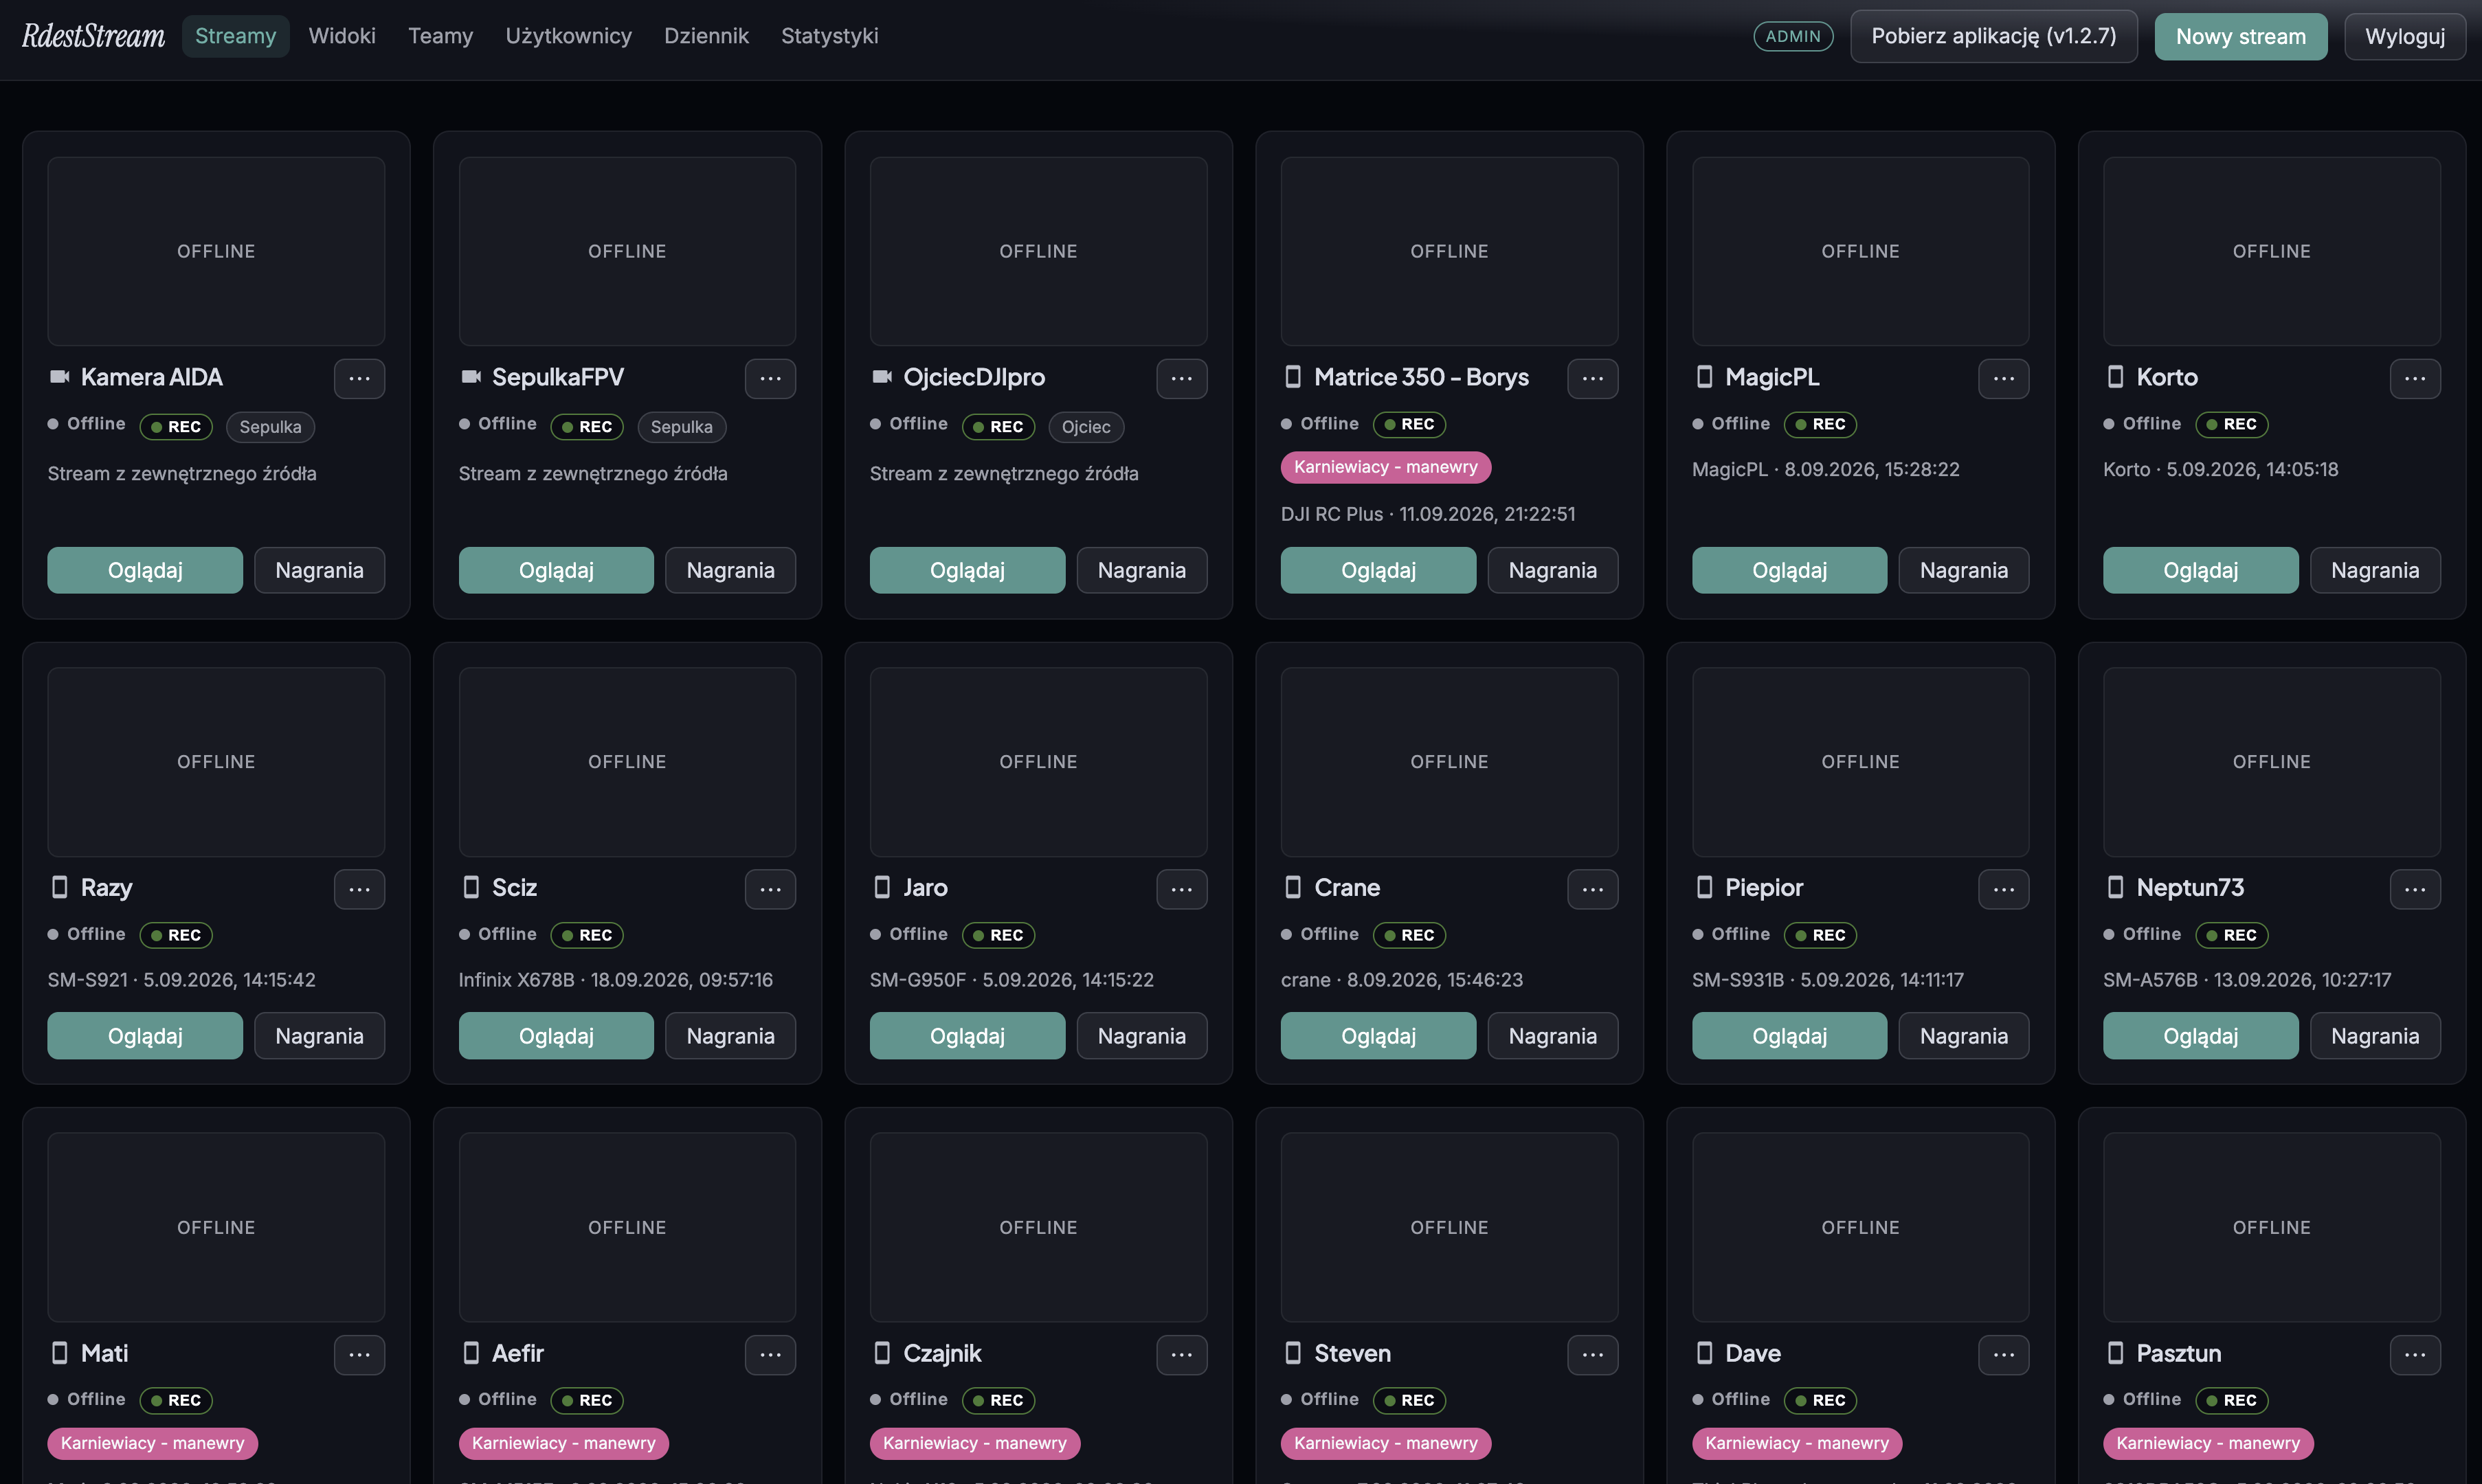Click the phone icon next to Mati
This screenshot has width=2482, height=1484.
point(59,1353)
